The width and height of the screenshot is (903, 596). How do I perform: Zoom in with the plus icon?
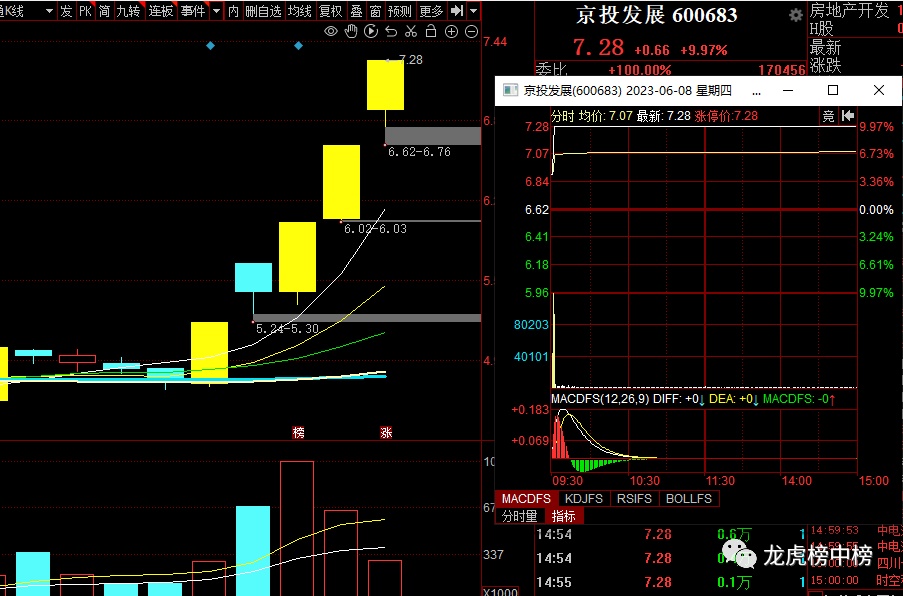coord(451,32)
